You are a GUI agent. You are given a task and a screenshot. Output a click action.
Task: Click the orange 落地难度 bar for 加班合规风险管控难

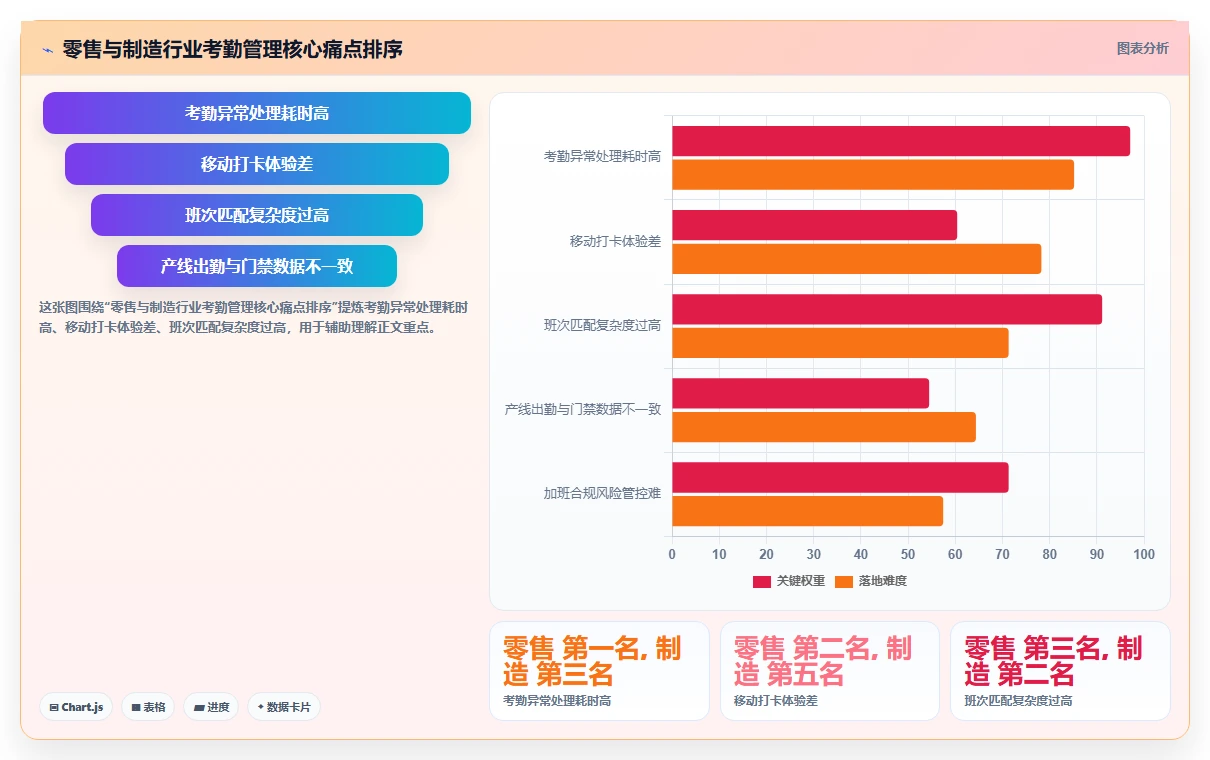807,511
